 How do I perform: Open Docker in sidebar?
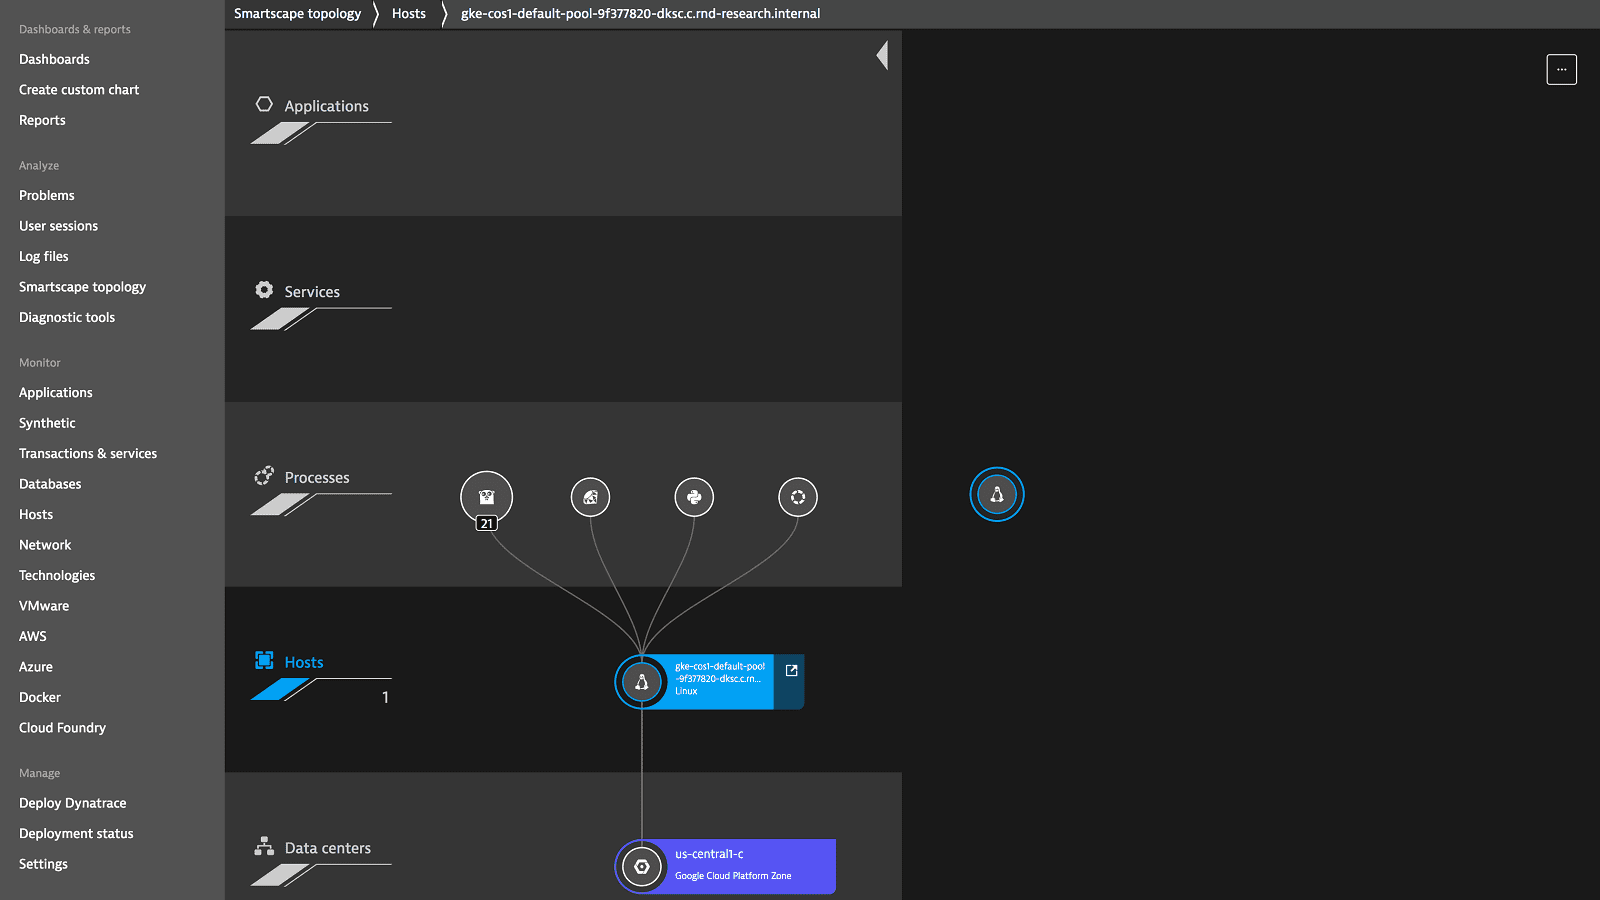(40, 698)
